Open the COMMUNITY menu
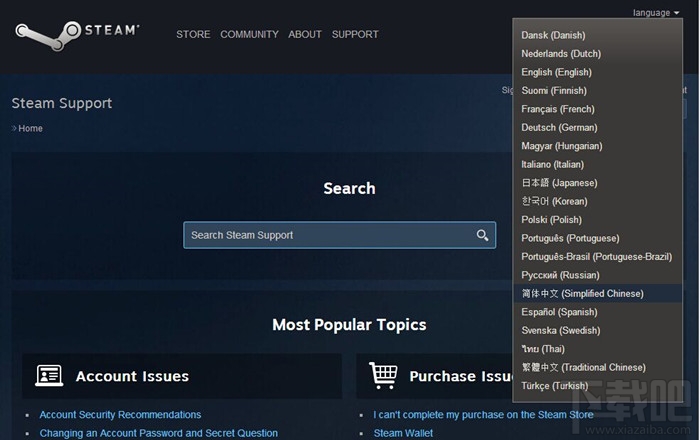The image size is (700, 440). 249,34
